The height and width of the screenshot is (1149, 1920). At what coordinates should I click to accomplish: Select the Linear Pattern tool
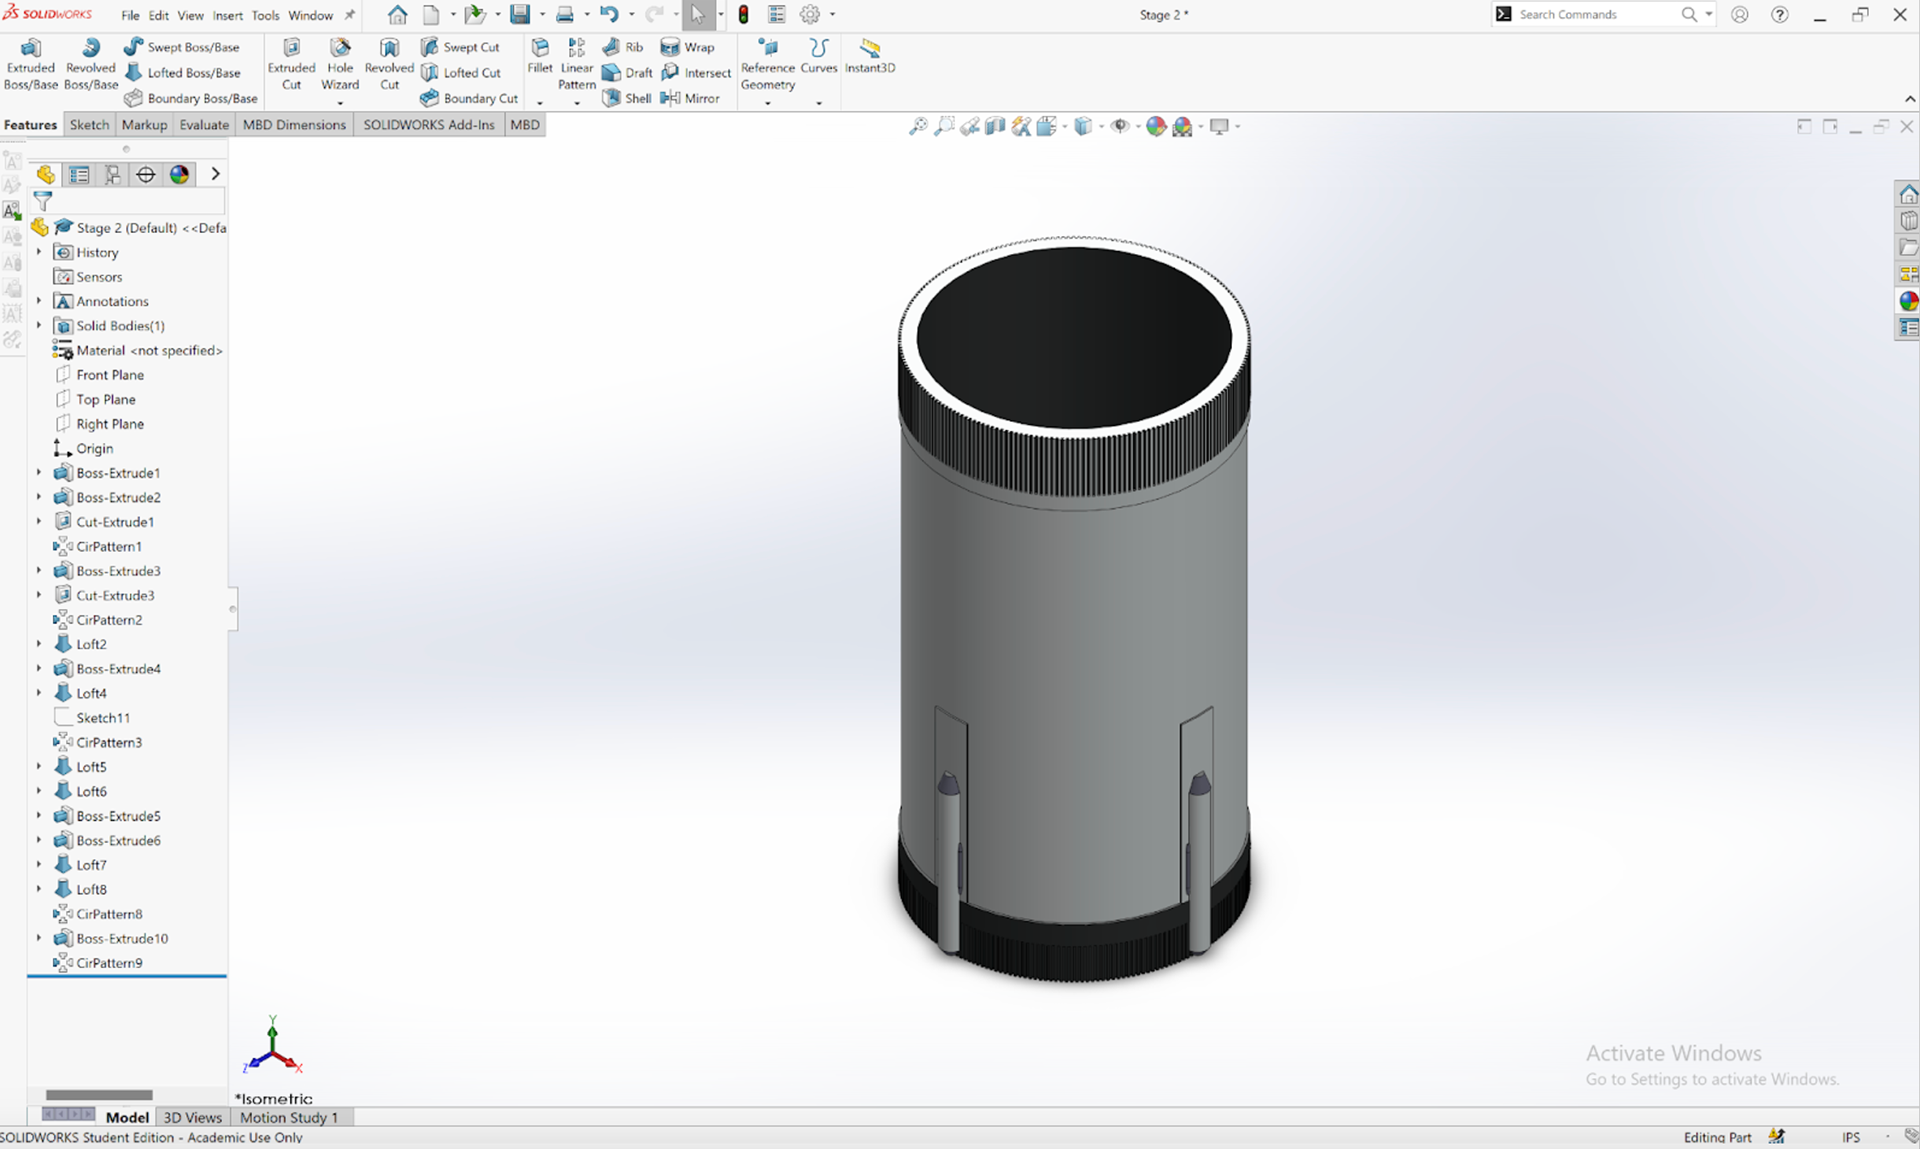577,64
